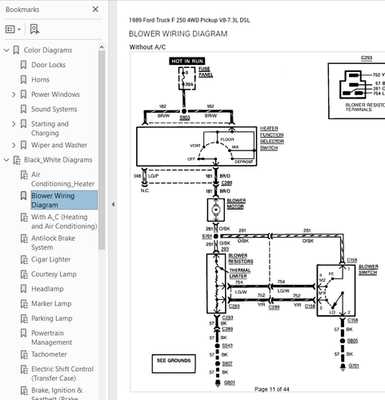
Task: Open Electric Shift Control (Transfer Case) bookmark
Action: click(62, 374)
